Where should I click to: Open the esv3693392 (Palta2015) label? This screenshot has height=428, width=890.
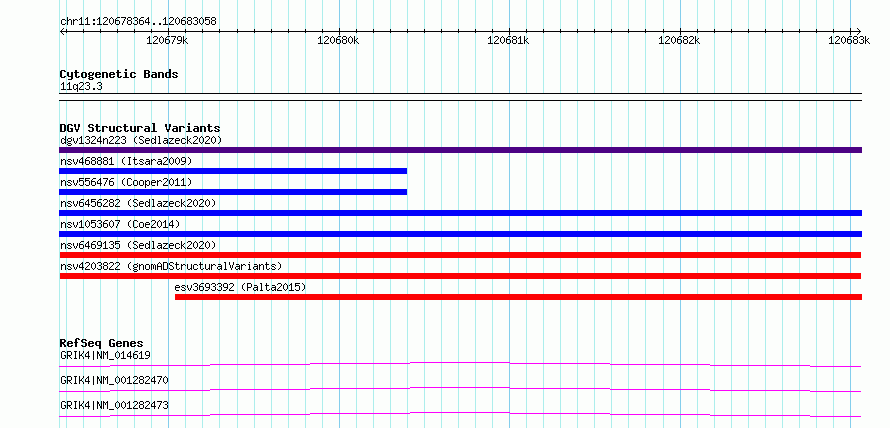(241, 287)
